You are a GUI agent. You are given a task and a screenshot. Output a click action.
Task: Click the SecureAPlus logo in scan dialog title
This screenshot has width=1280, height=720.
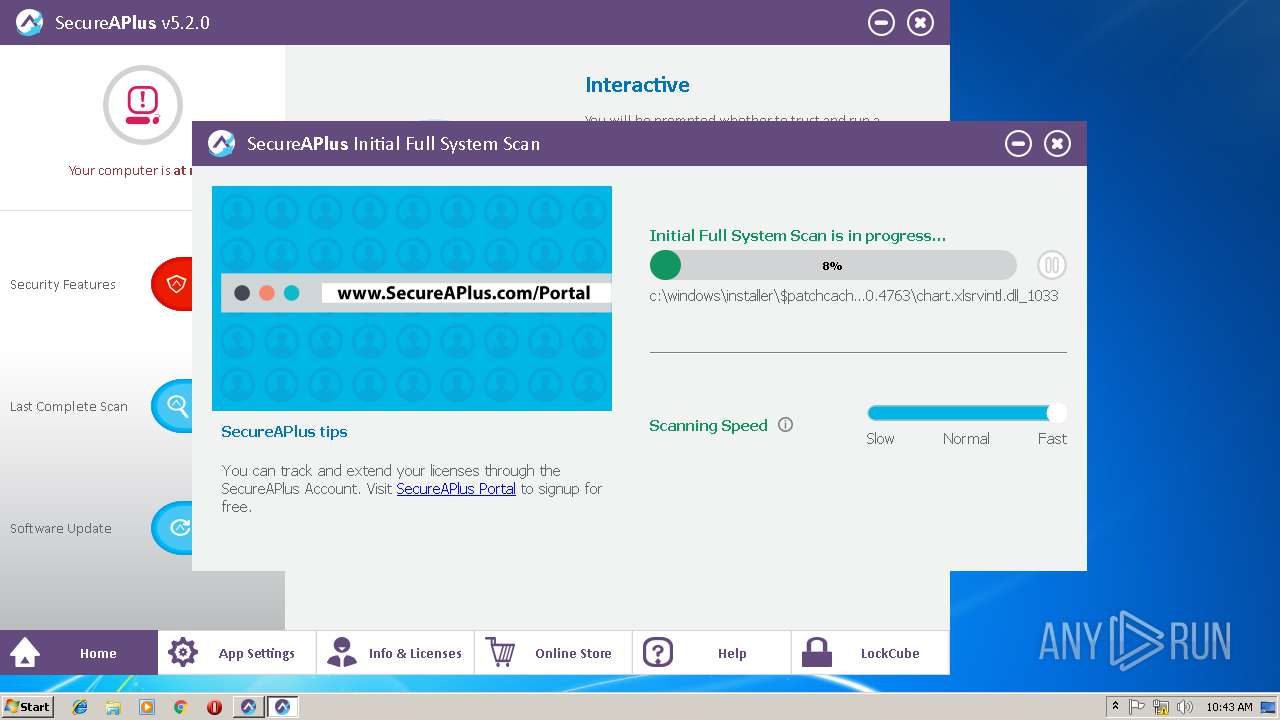[221, 144]
